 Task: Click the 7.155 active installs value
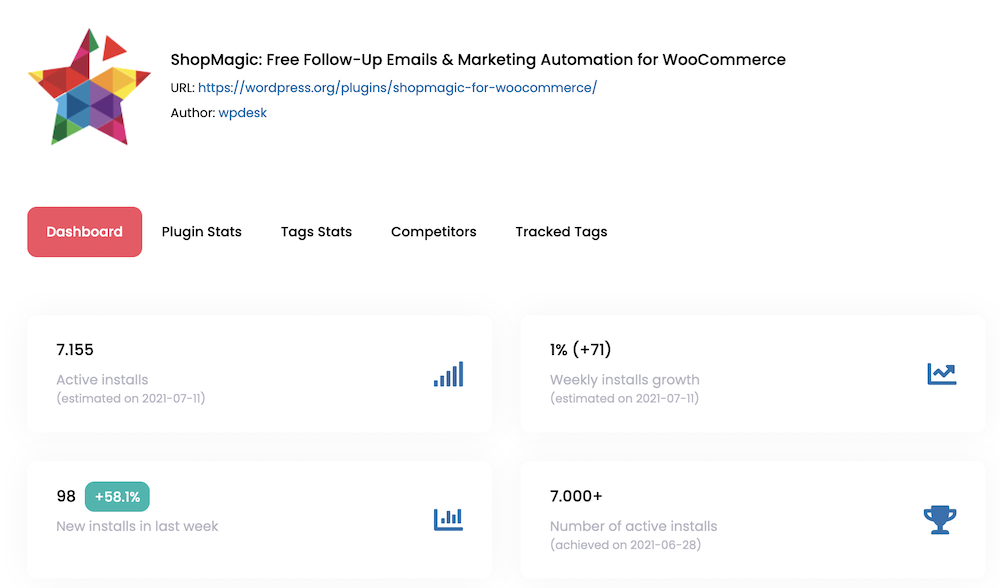coord(75,349)
